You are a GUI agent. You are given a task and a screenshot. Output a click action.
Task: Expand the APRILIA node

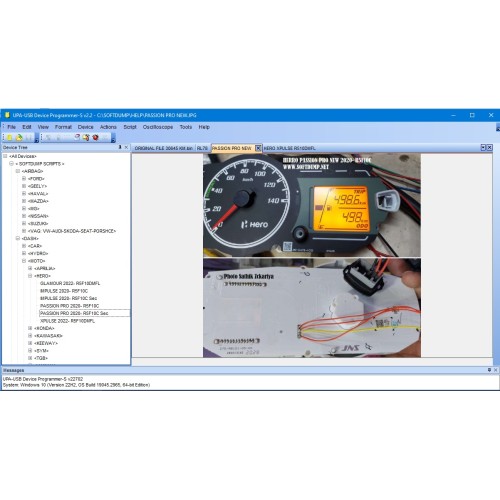pyautogui.click(x=30, y=268)
